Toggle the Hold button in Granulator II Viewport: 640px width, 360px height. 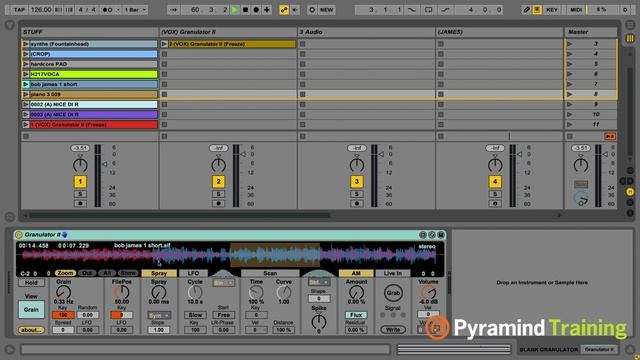coord(31,282)
